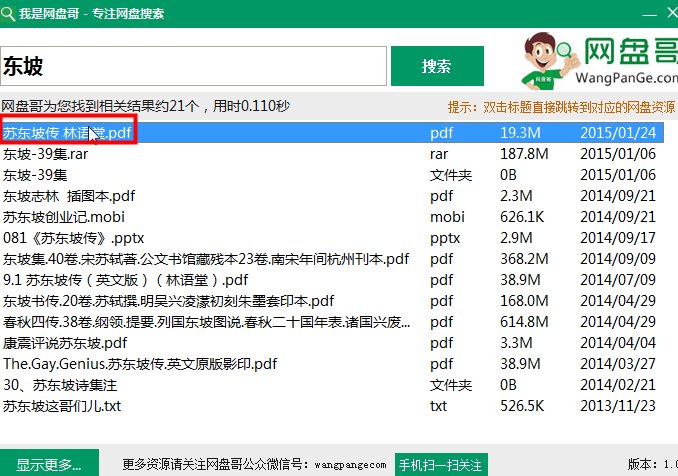Click the 显示更多... button
678x476 pixels.
coord(49,465)
